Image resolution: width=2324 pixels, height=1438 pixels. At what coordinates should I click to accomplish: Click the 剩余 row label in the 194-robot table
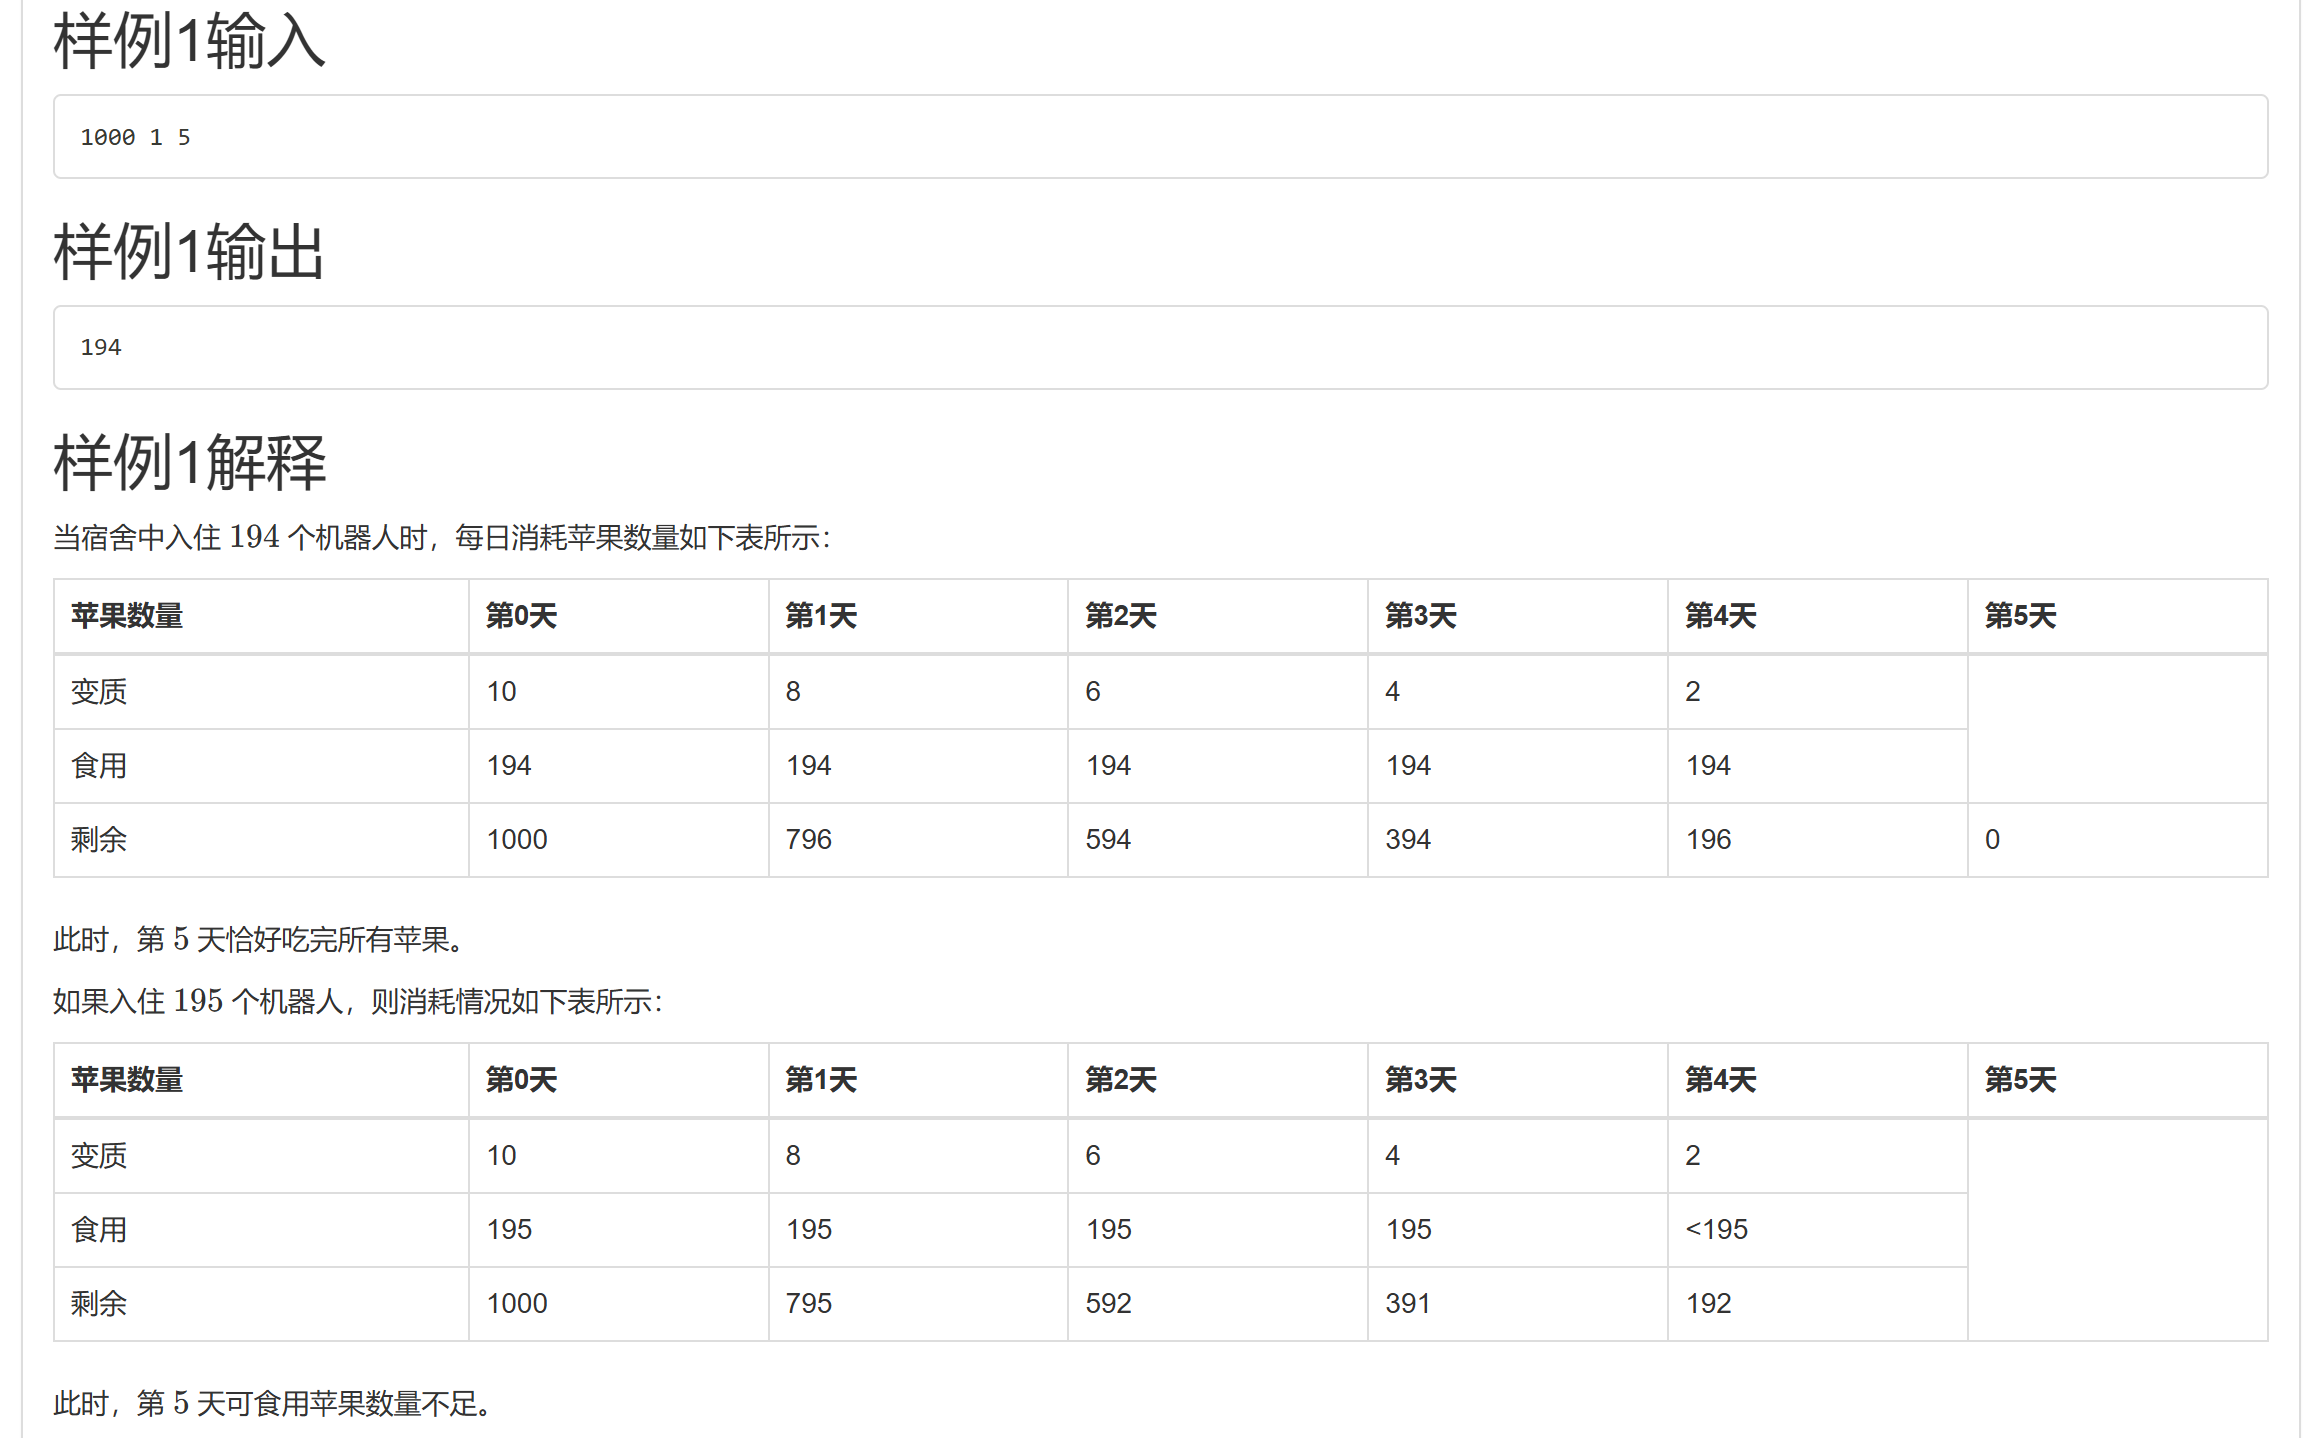click(99, 840)
